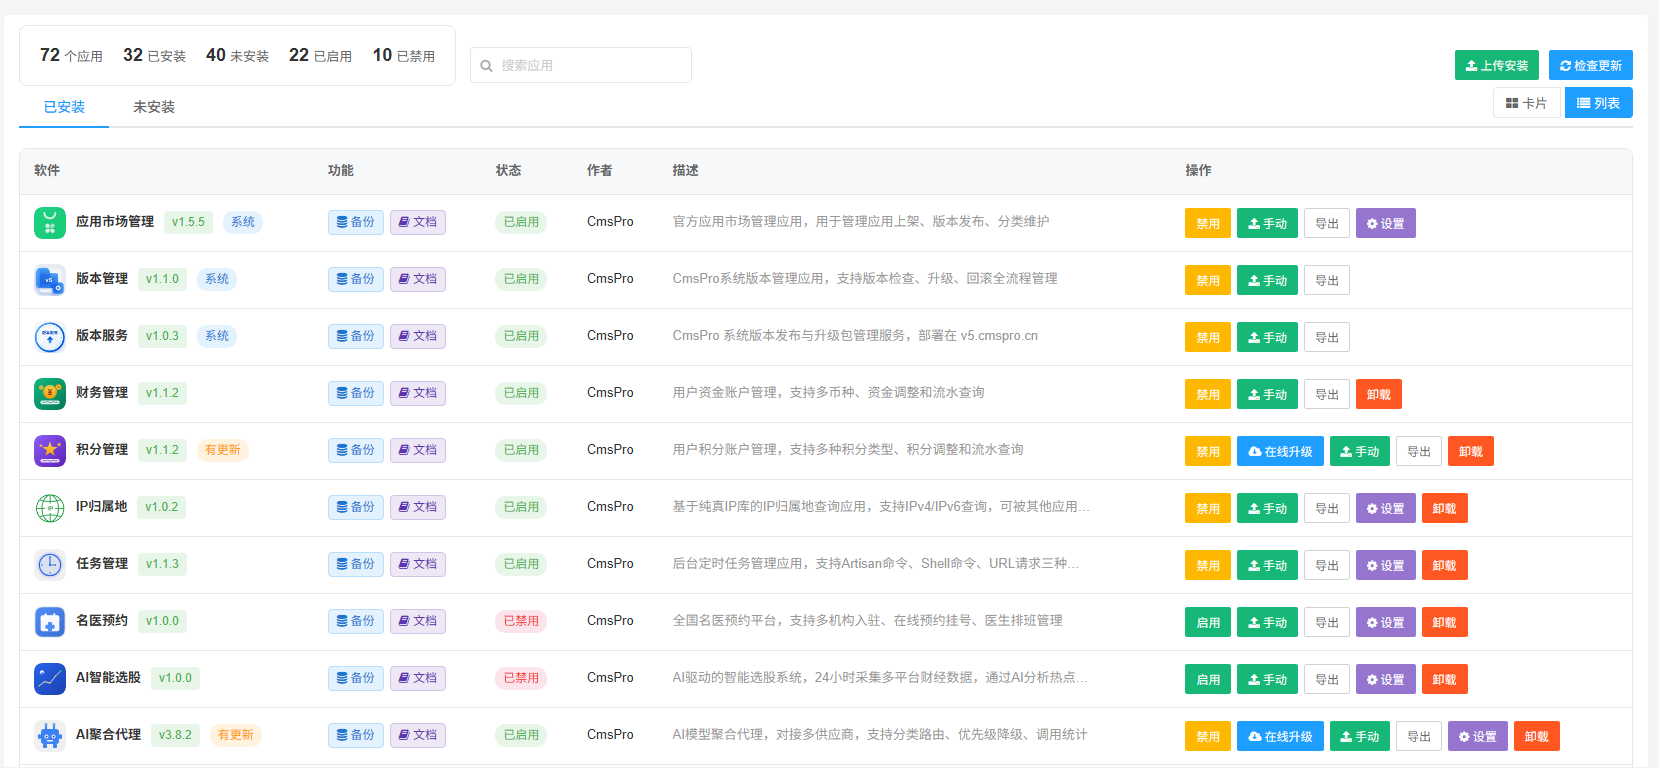
Task: Uninstall 名医预约 via 卸载 button
Action: [x=1445, y=622]
